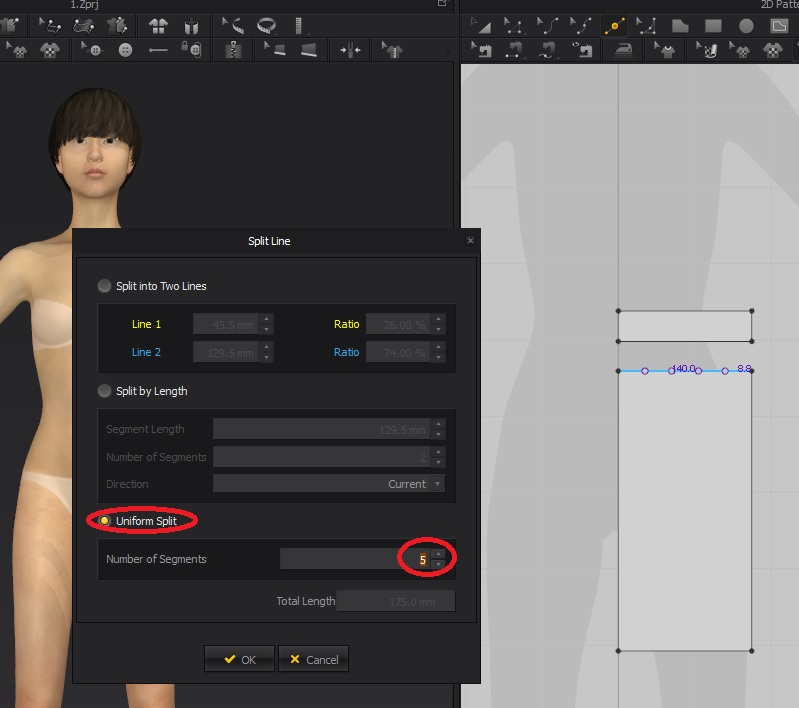The width and height of the screenshot is (799, 708).
Task: Select the Edit Texture tool in 3D toolbar
Action: pos(16,50)
